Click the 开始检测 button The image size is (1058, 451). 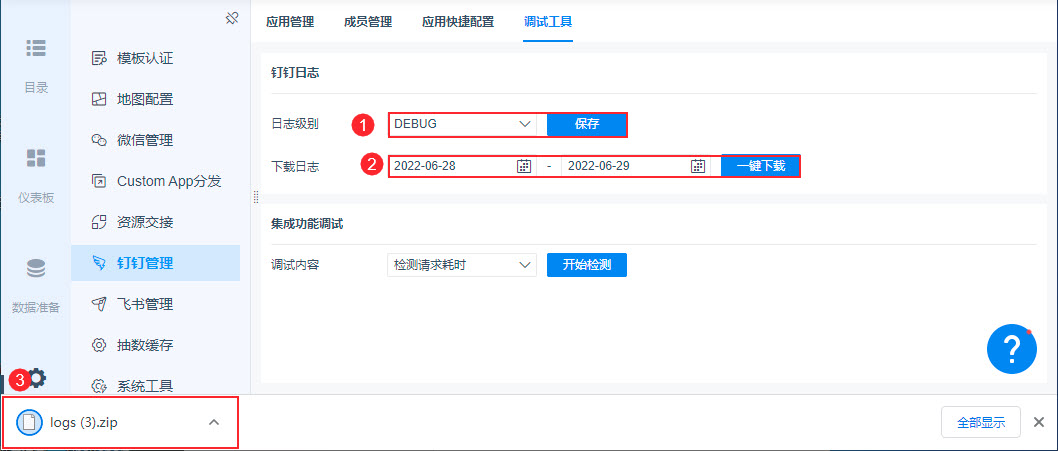587,265
